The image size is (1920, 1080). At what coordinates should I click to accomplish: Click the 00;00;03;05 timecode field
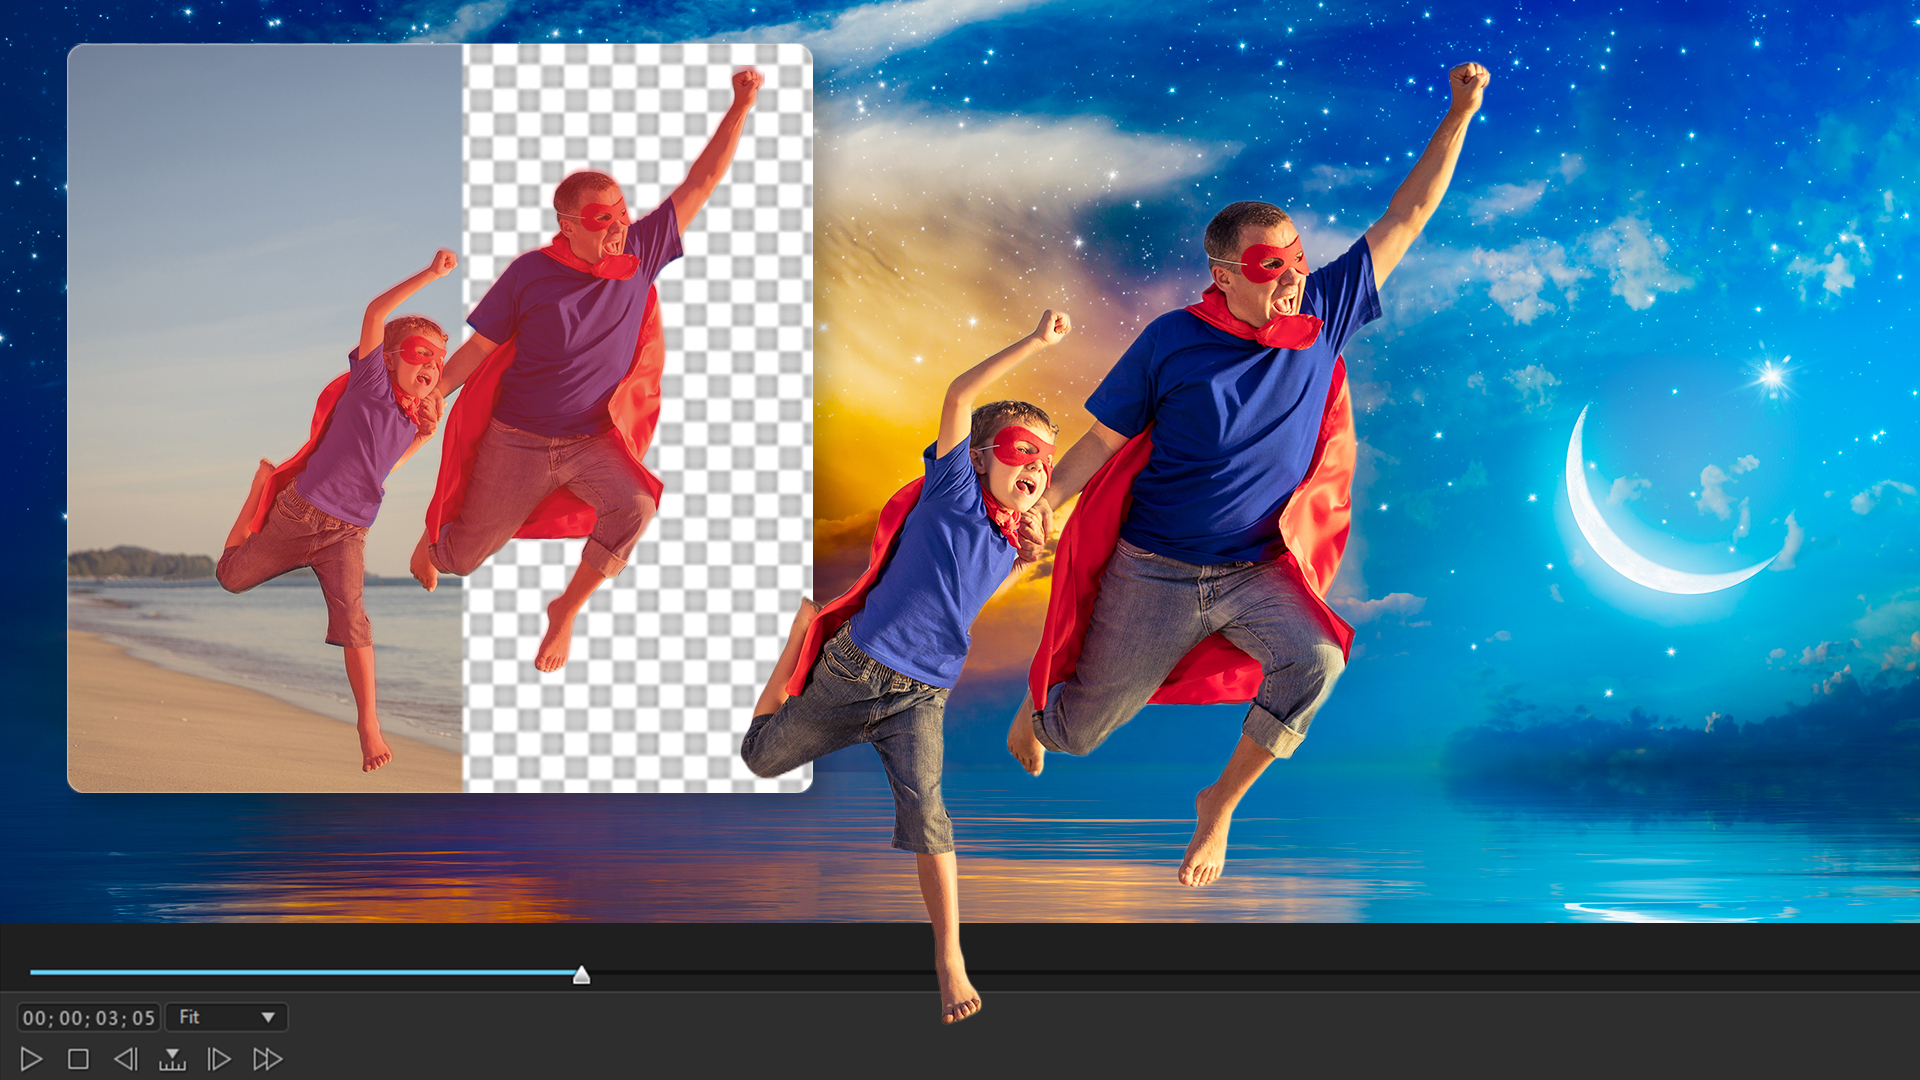(x=88, y=1018)
